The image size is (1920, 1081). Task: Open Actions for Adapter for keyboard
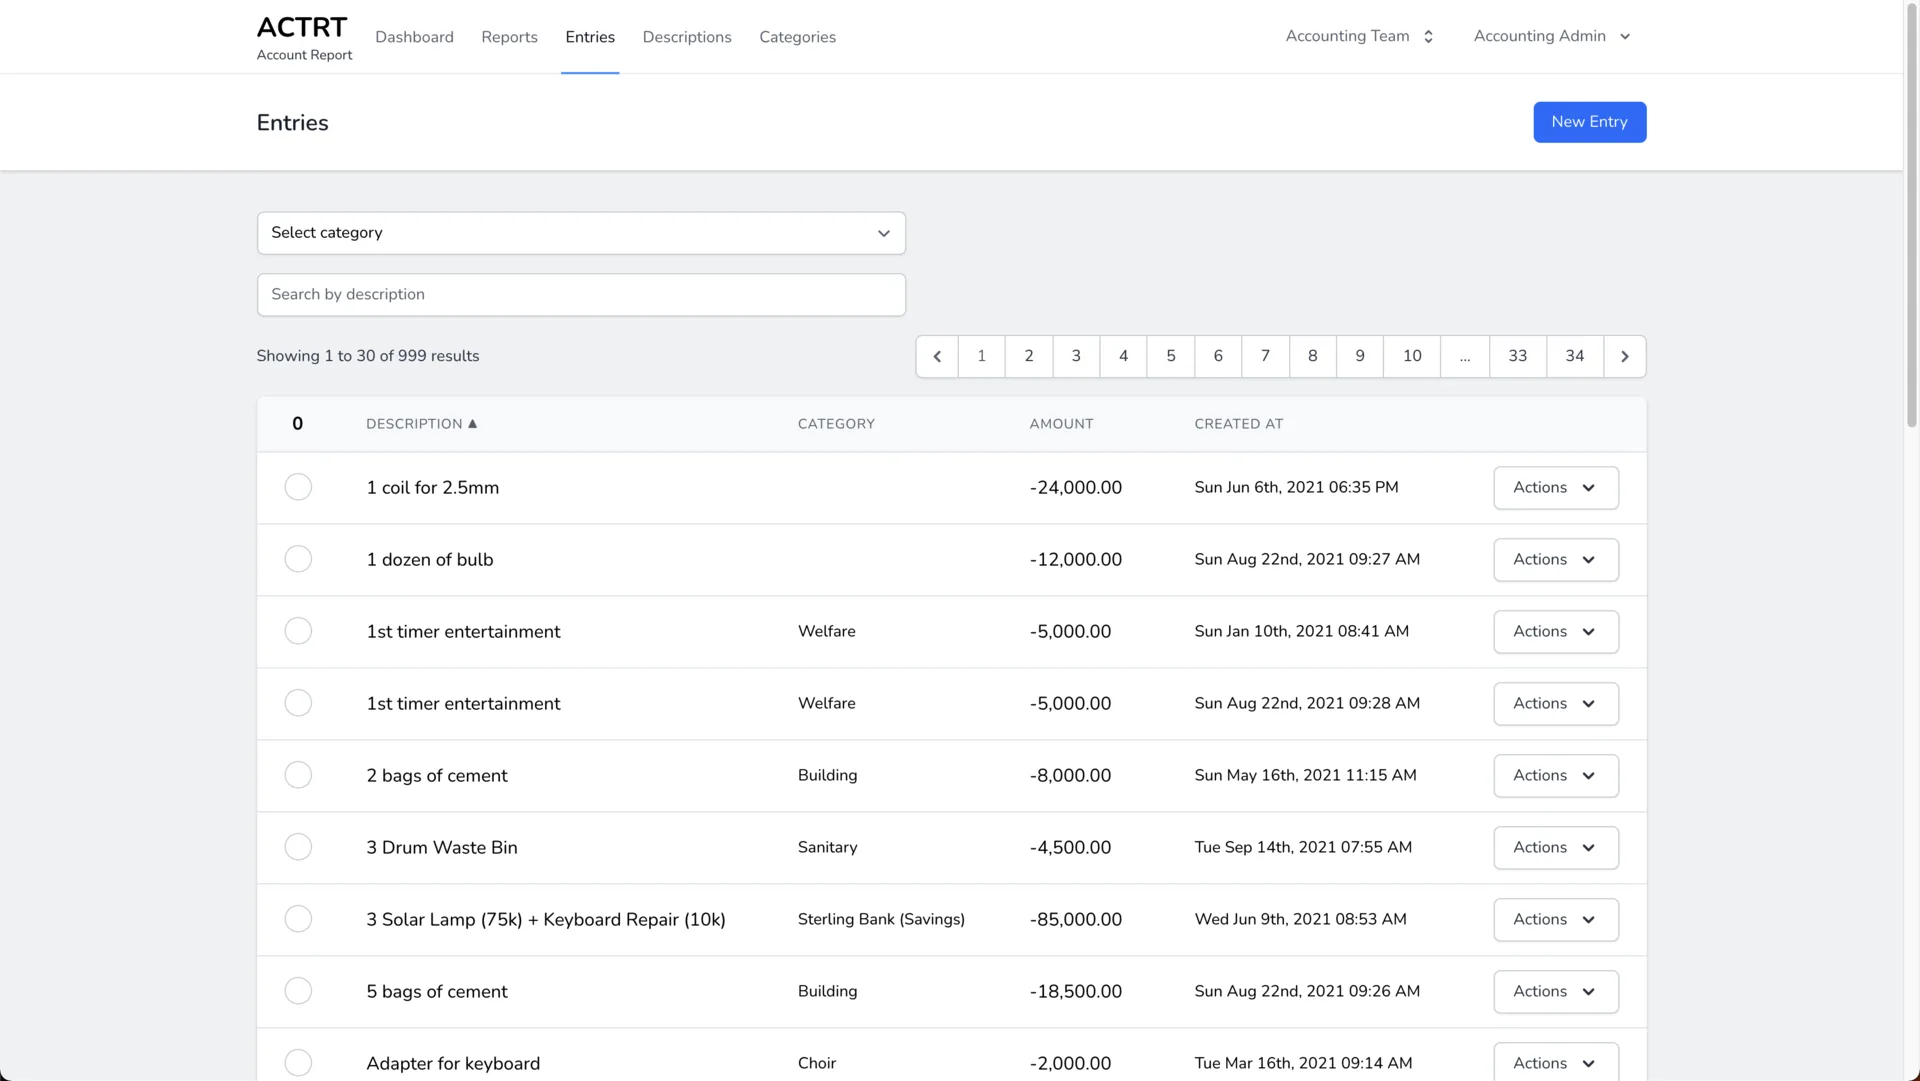coord(1556,1062)
